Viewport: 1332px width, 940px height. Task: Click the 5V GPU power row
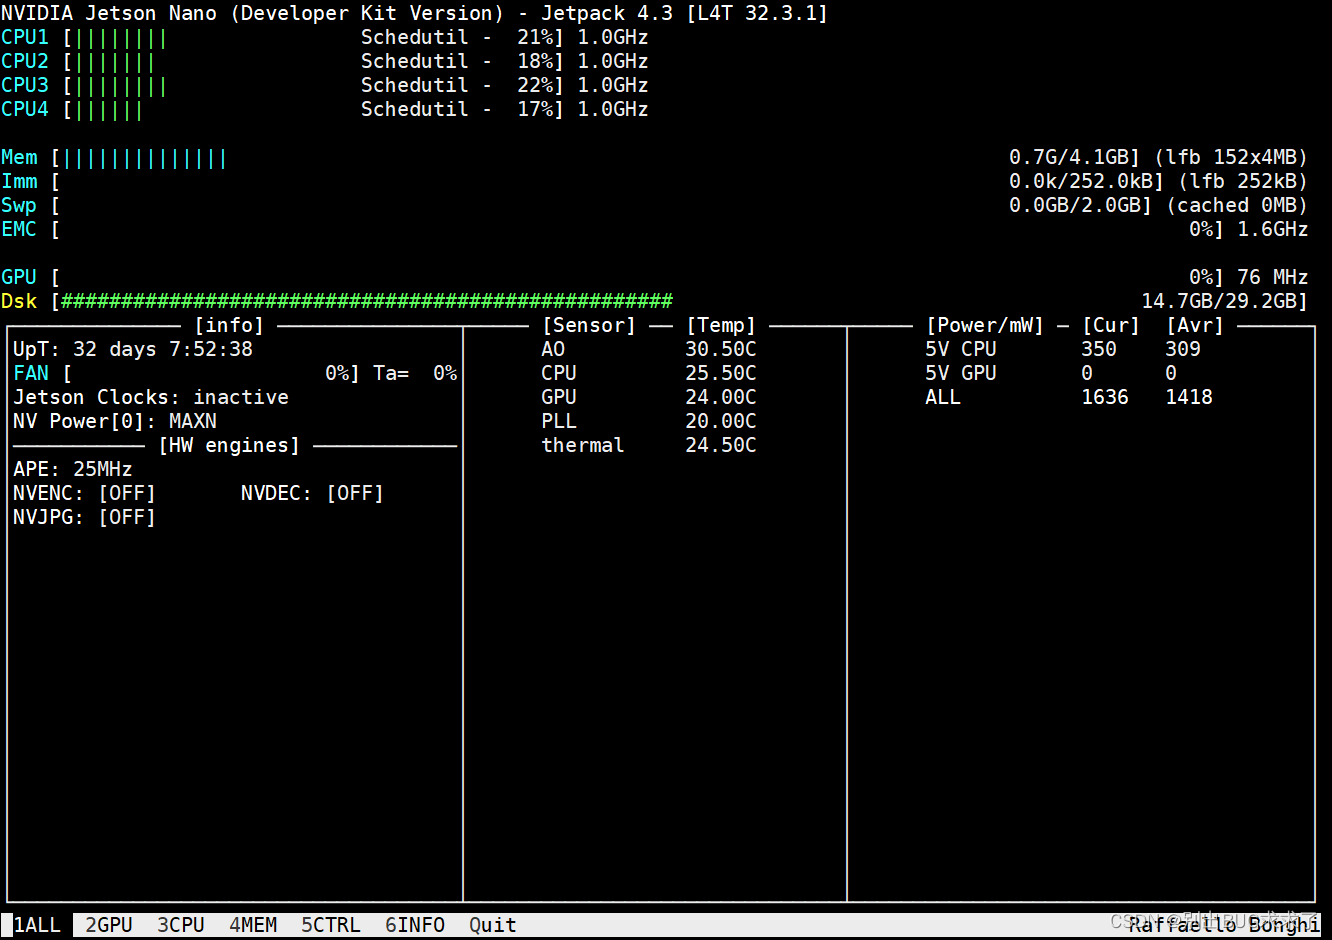[x=1052, y=373]
